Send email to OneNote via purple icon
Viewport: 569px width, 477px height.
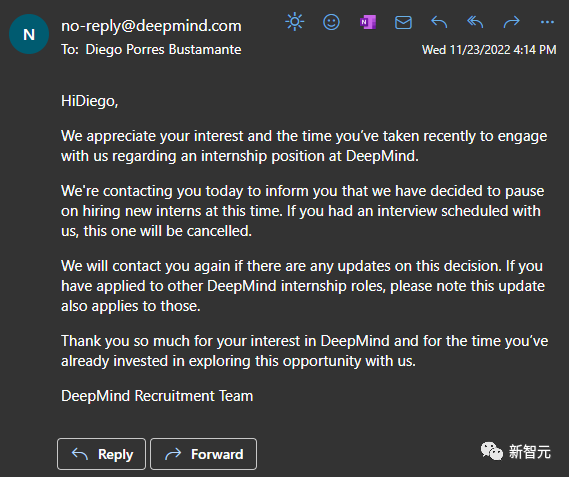click(368, 22)
